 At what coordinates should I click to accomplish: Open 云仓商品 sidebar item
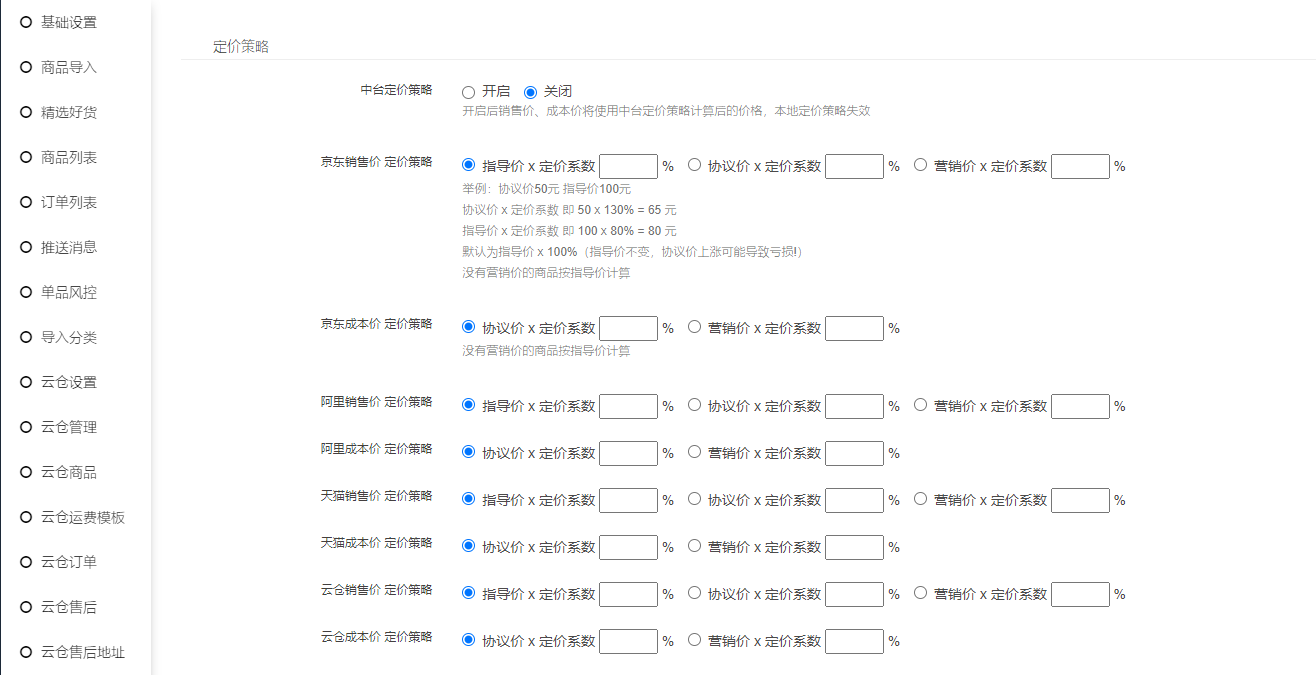(69, 472)
